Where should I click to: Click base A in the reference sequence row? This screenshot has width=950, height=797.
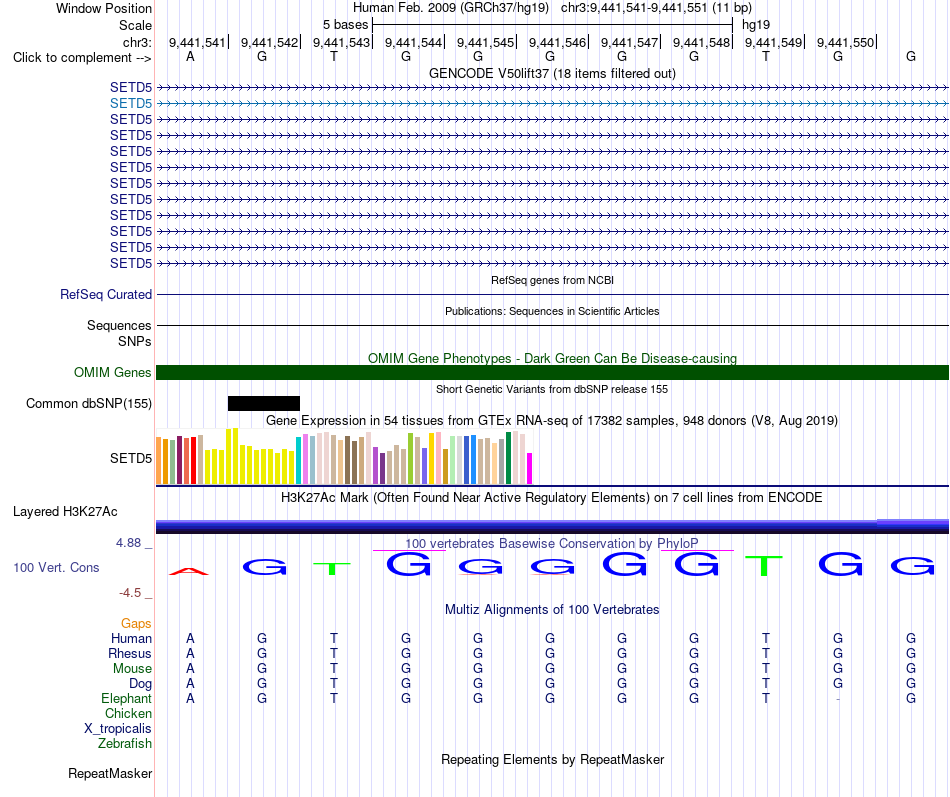point(190,57)
